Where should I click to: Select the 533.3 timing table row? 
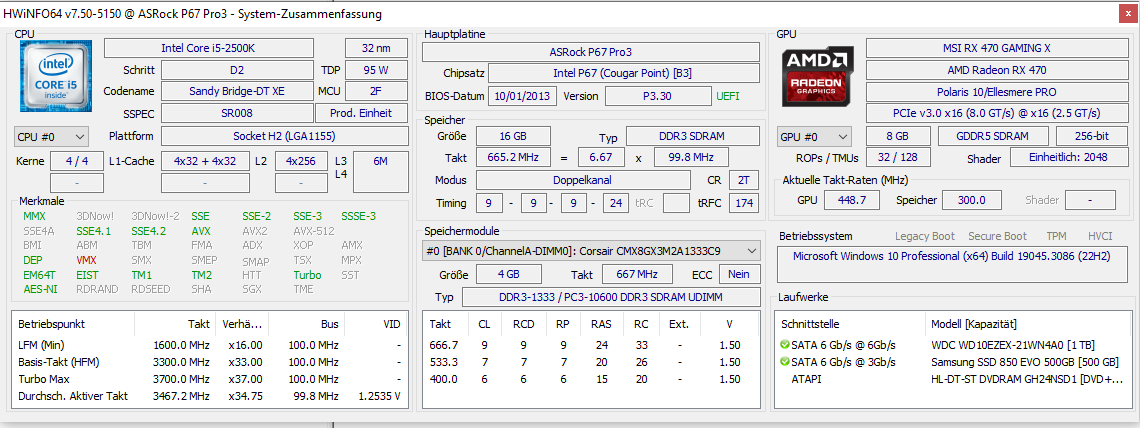point(590,362)
